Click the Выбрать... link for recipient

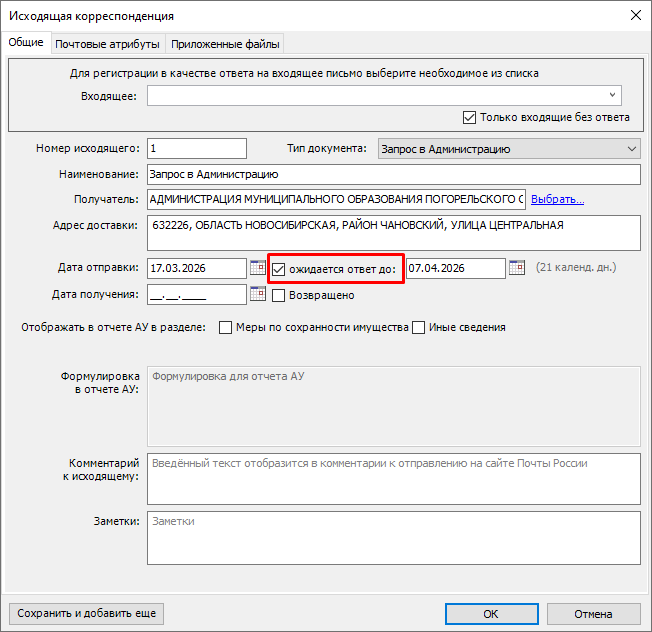[557, 199]
